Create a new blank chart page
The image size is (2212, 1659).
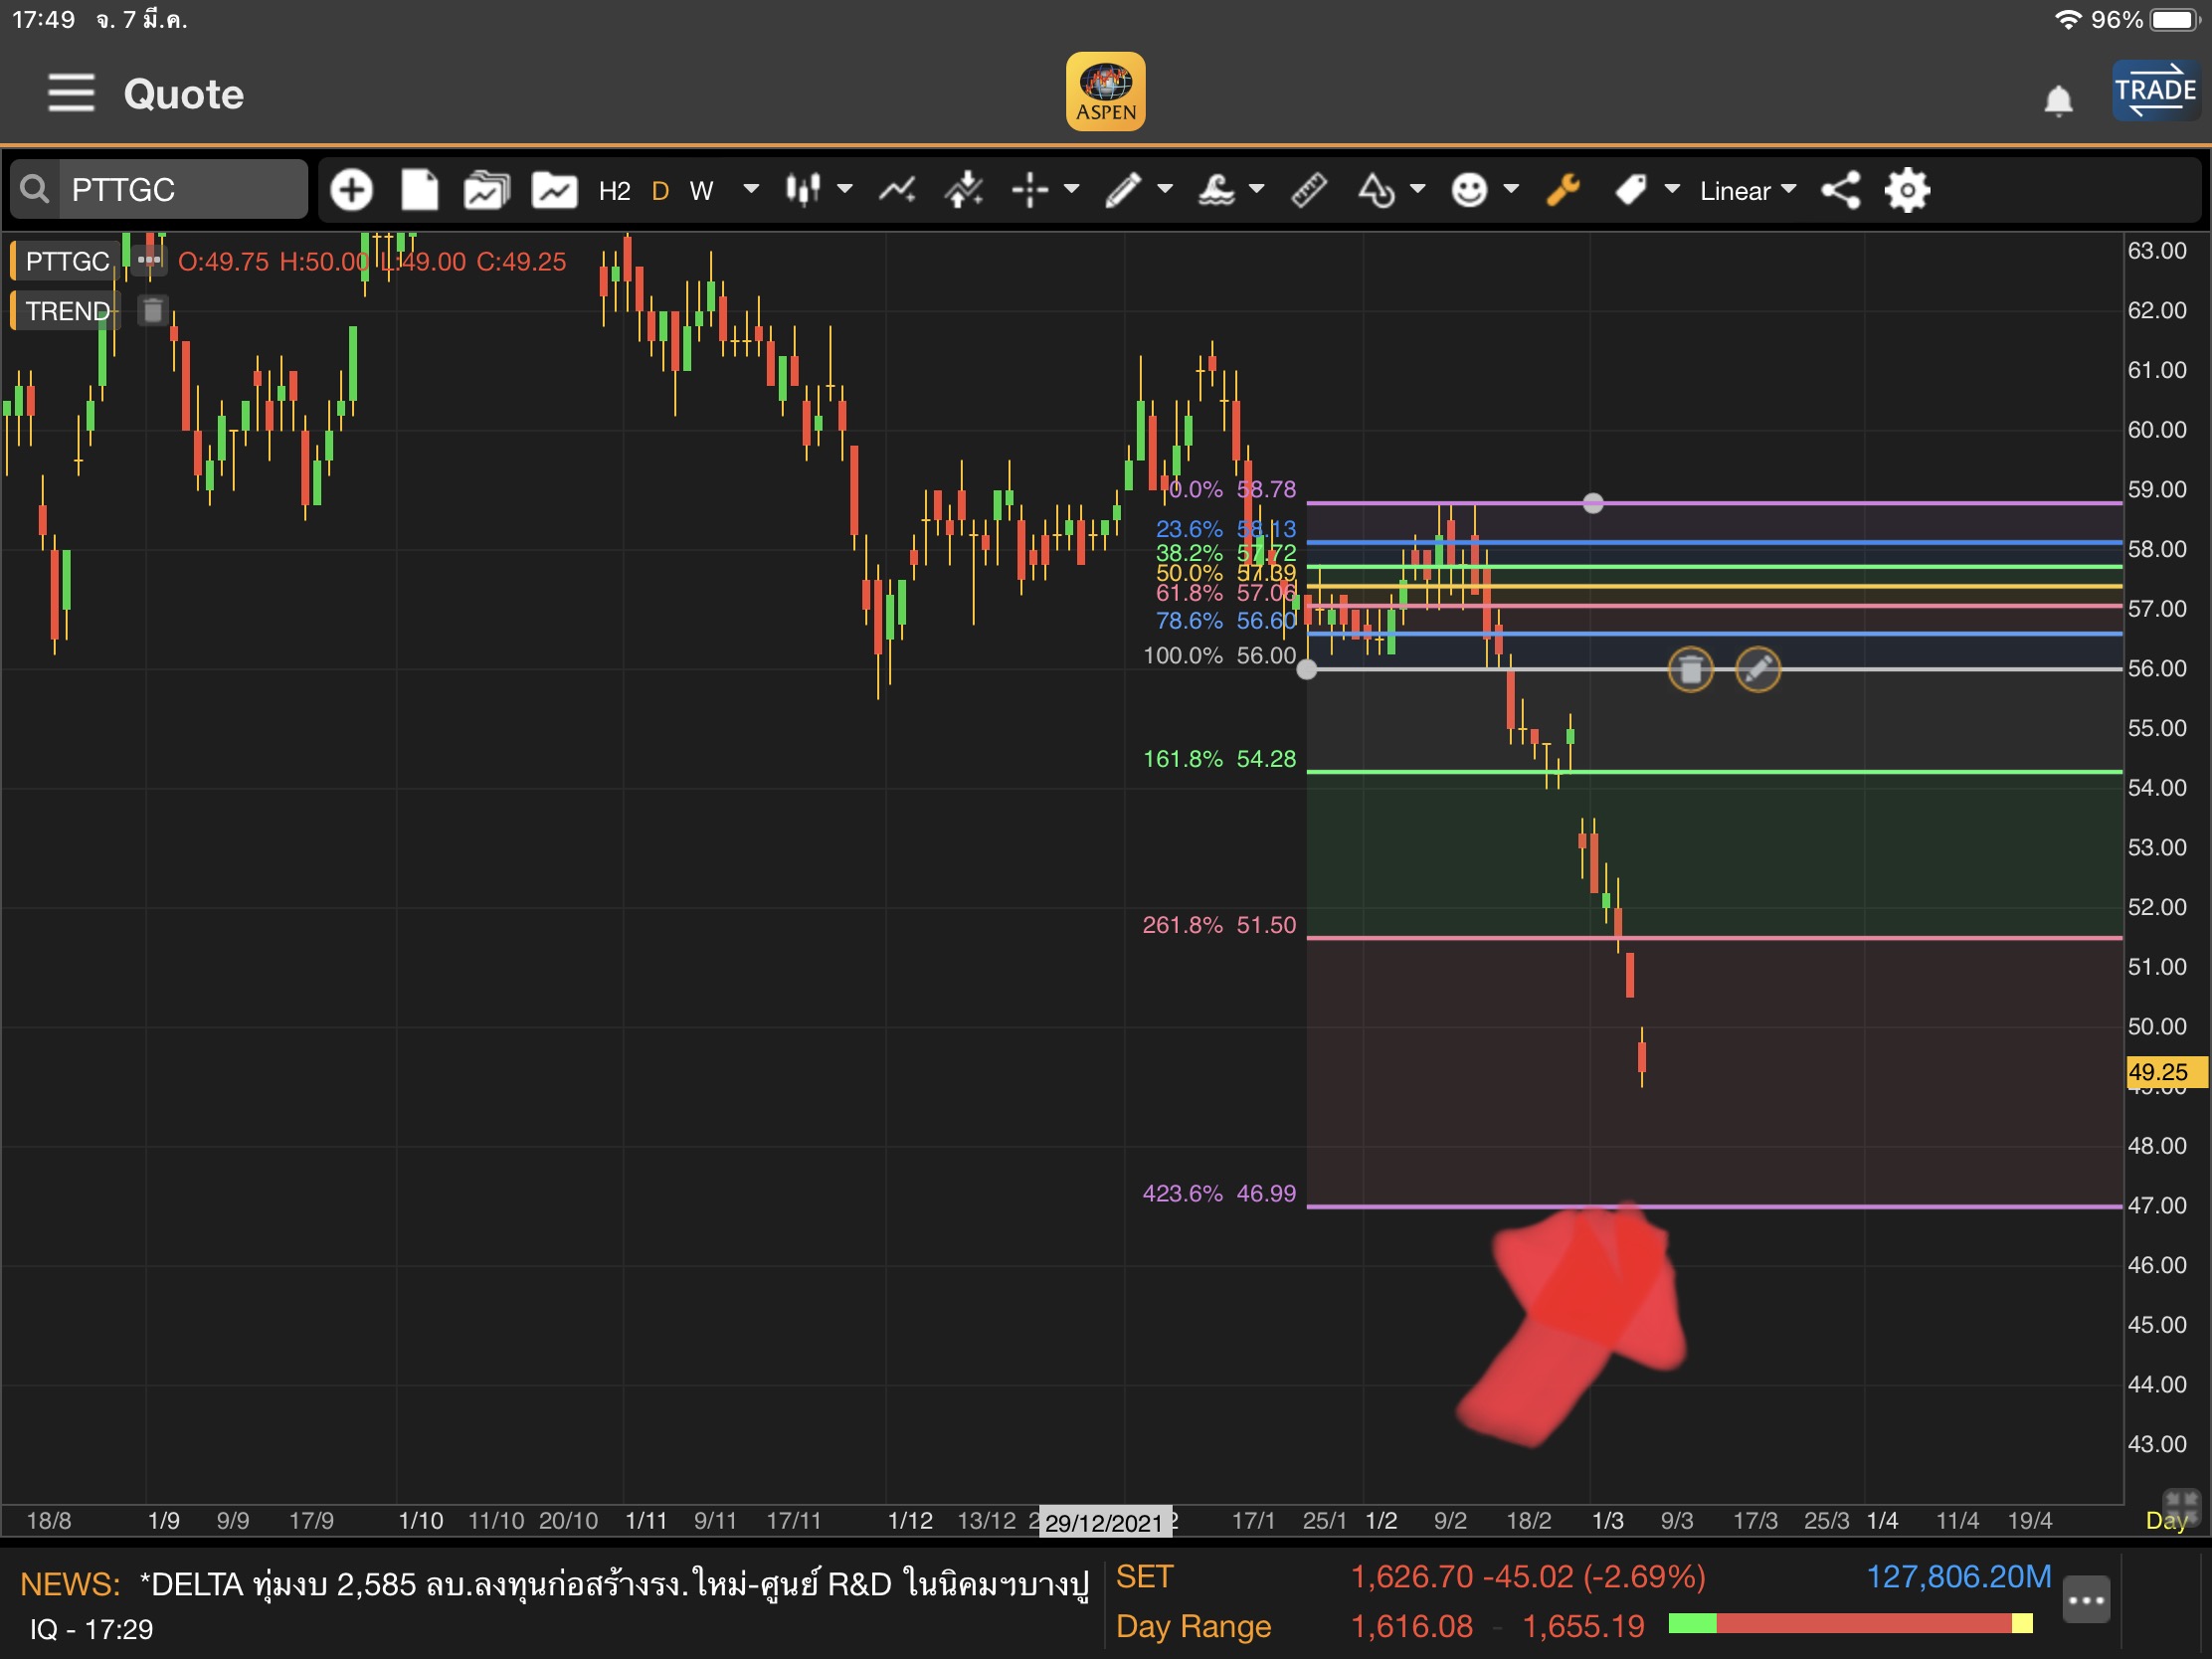click(x=419, y=190)
